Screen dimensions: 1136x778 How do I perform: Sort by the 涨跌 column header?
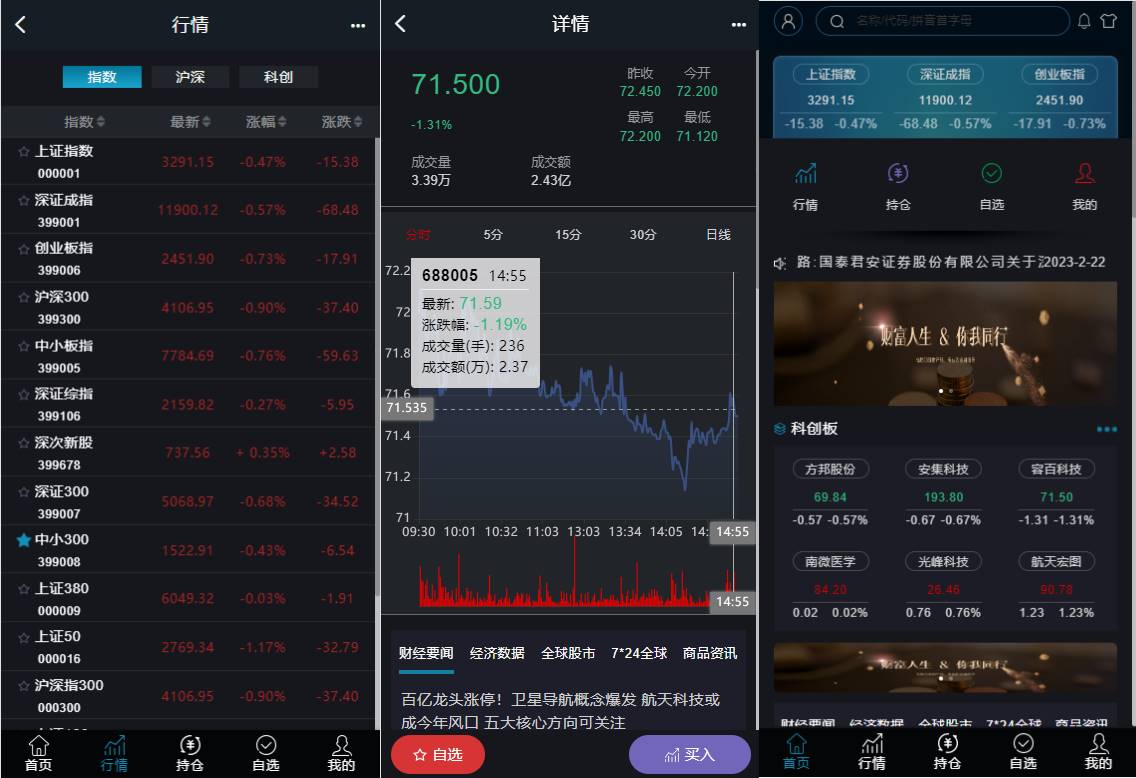[341, 122]
